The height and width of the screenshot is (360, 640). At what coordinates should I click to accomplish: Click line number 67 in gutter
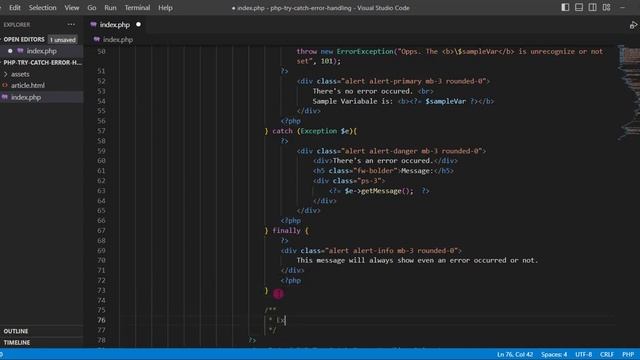coord(101,231)
